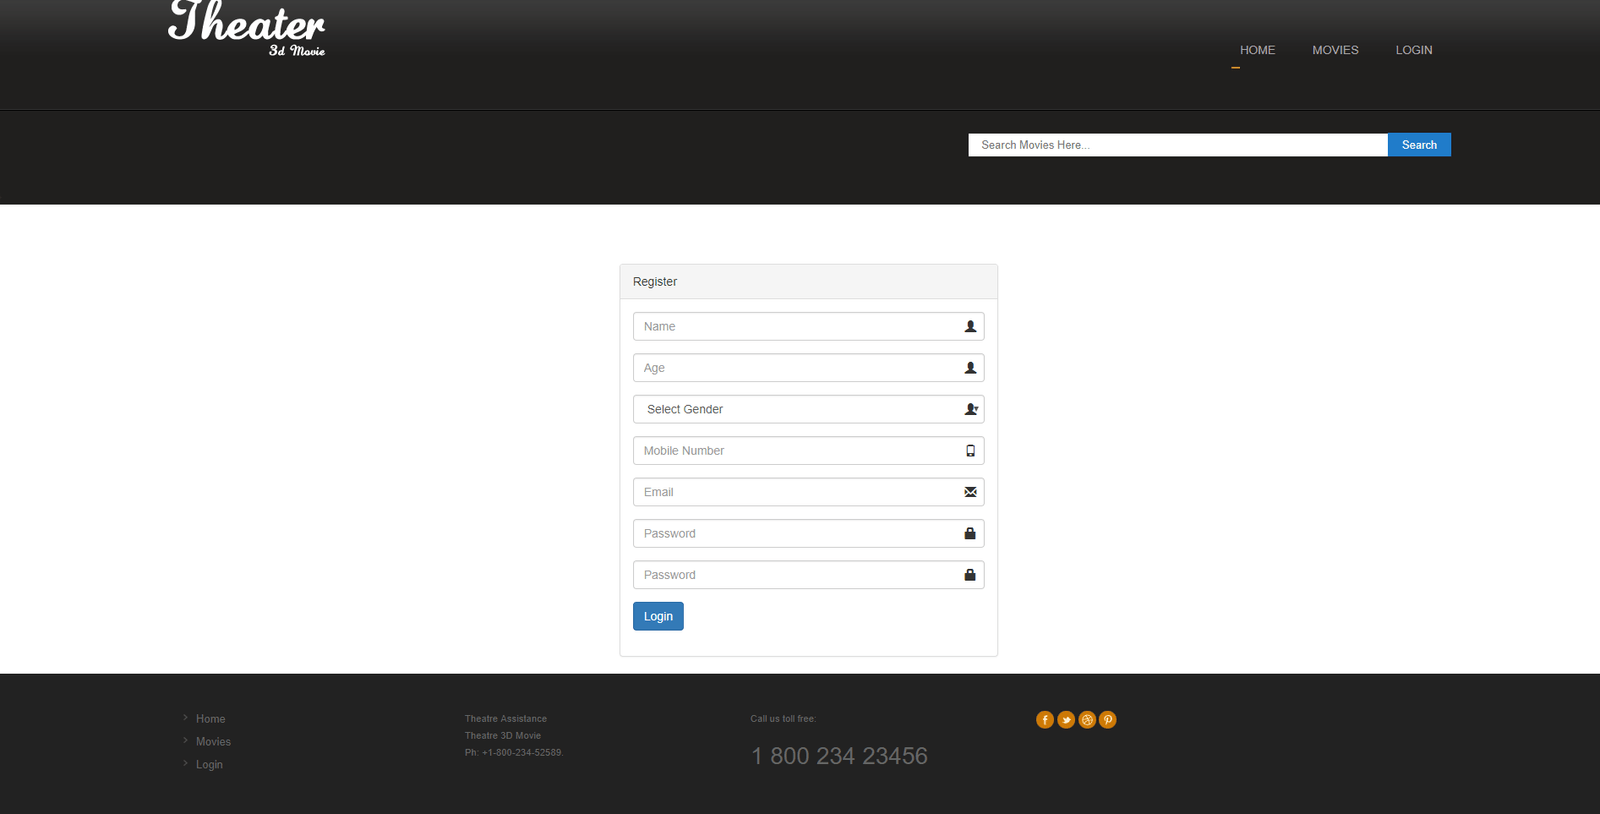Open the Facebook social icon in footer
This screenshot has height=814, width=1600.
click(1045, 720)
